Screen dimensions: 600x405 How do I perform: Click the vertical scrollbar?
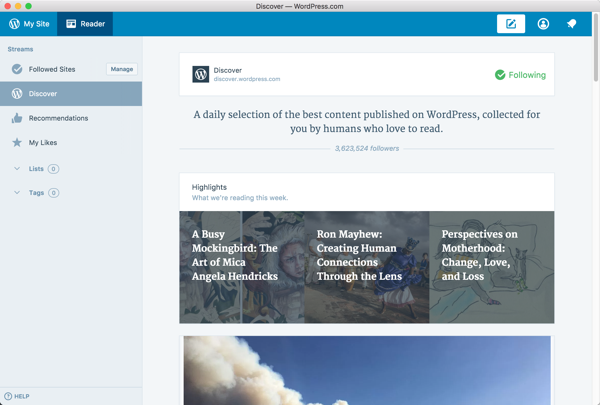(596, 47)
